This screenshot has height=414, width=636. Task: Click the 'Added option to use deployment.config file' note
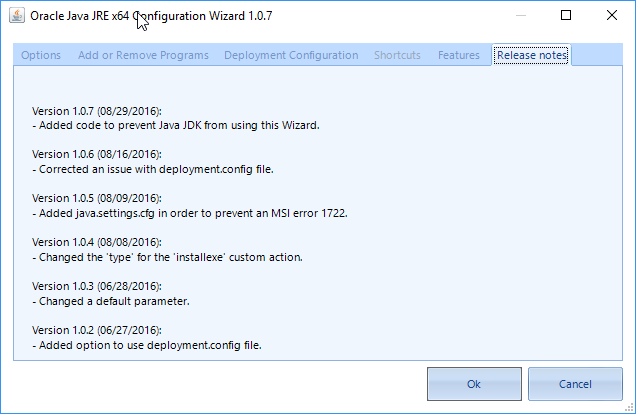pyautogui.click(x=147, y=345)
